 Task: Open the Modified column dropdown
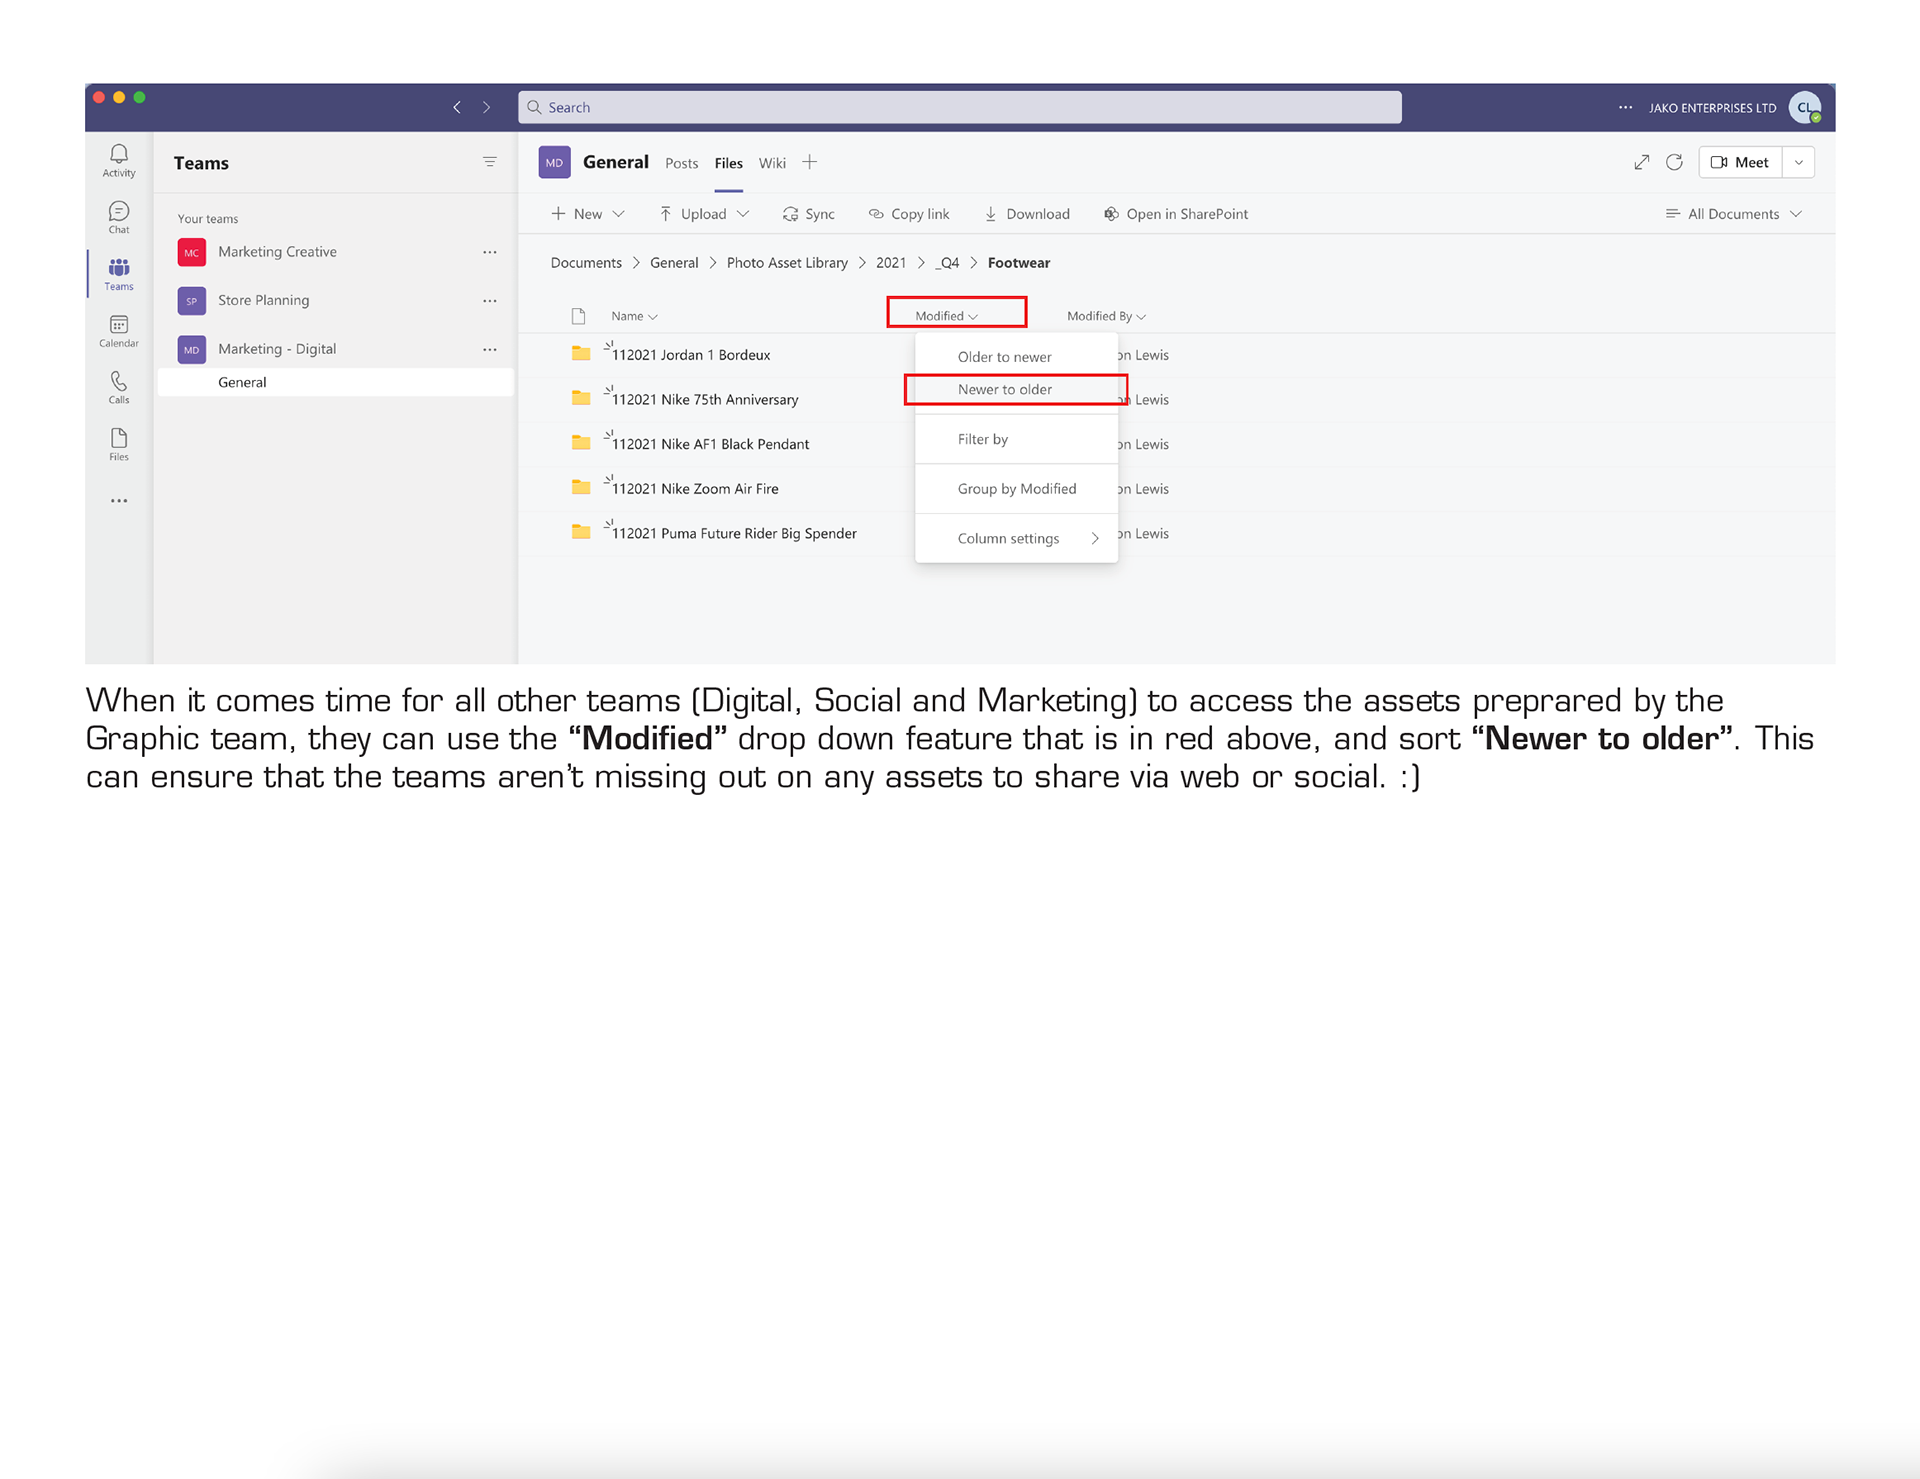946,316
